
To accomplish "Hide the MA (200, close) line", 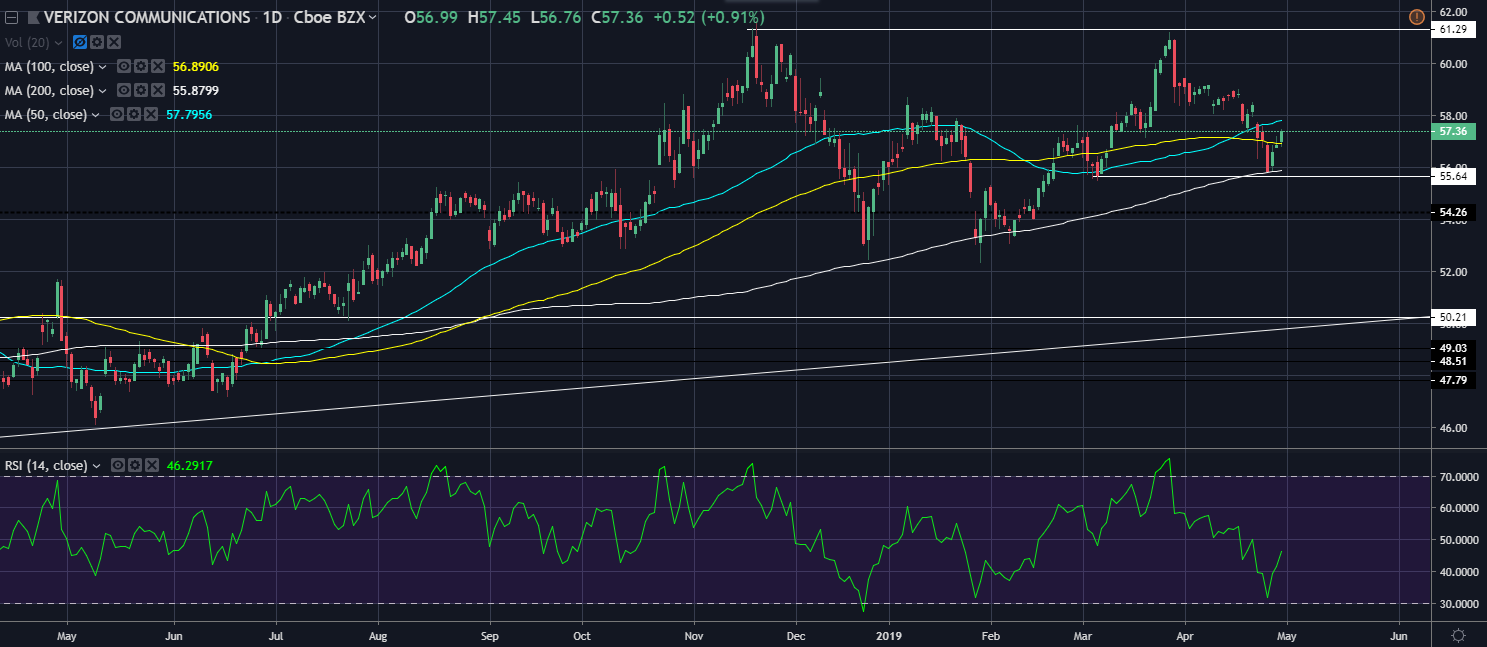I will pyautogui.click(x=123, y=90).
